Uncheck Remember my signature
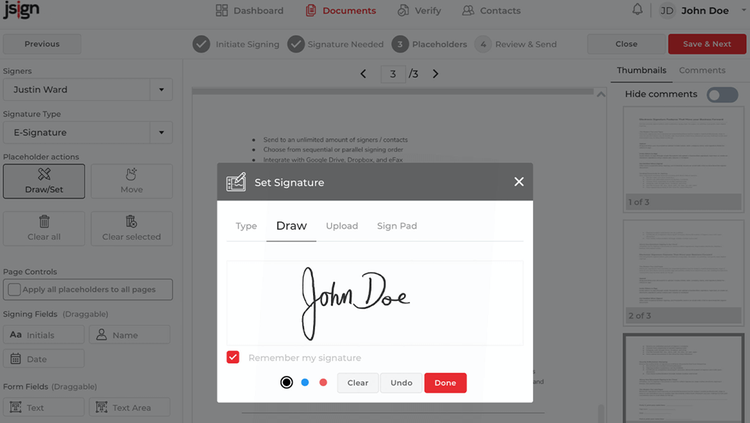Image resolution: width=750 pixels, height=423 pixels. (x=233, y=357)
